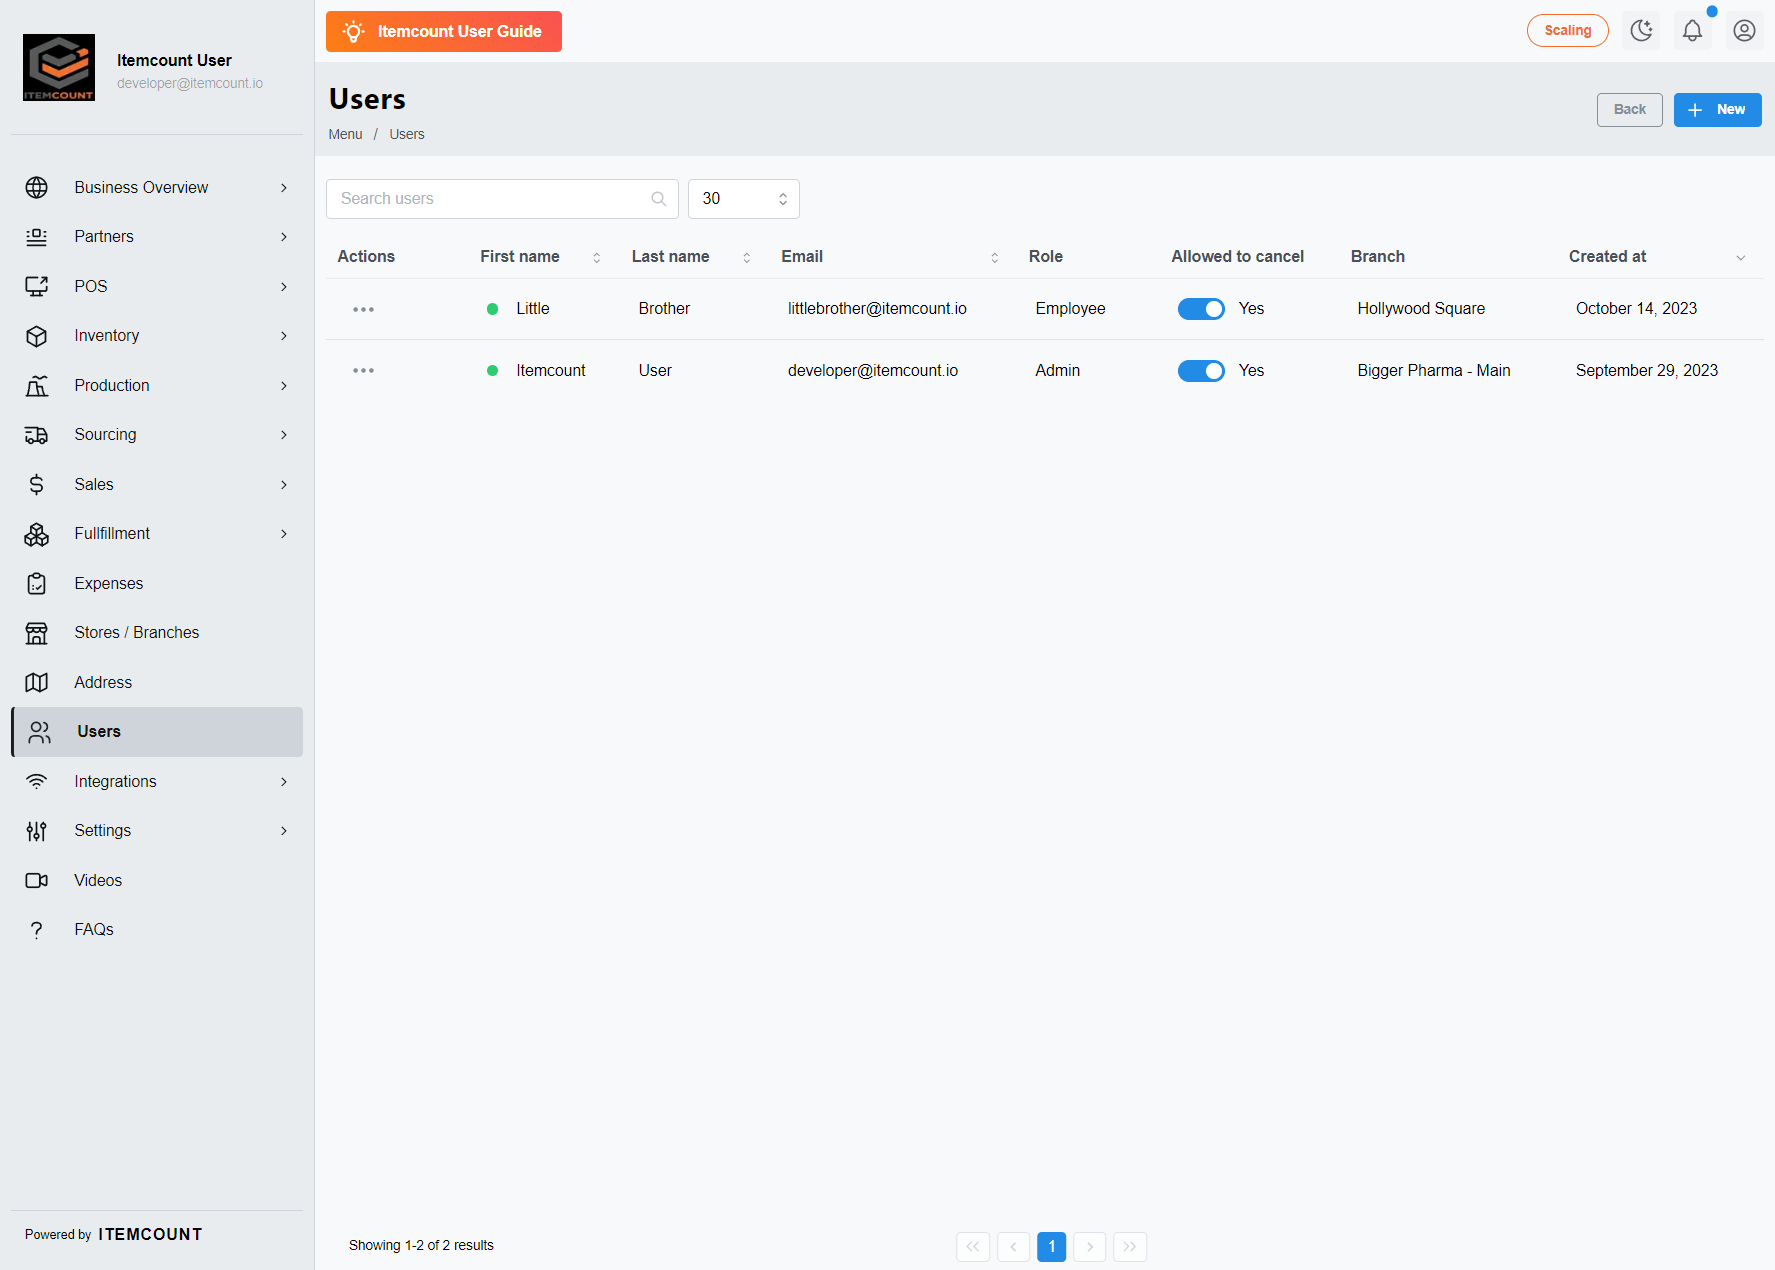Focus the Search users field
The height and width of the screenshot is (1270, 1775).
coord(502,199)
